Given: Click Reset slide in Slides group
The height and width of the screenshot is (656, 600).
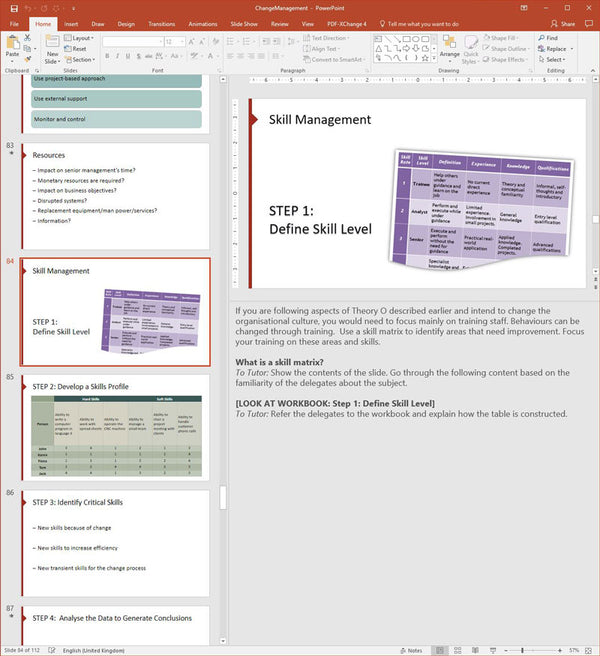Looking at the screenshot, I should [x=75, y=49].
